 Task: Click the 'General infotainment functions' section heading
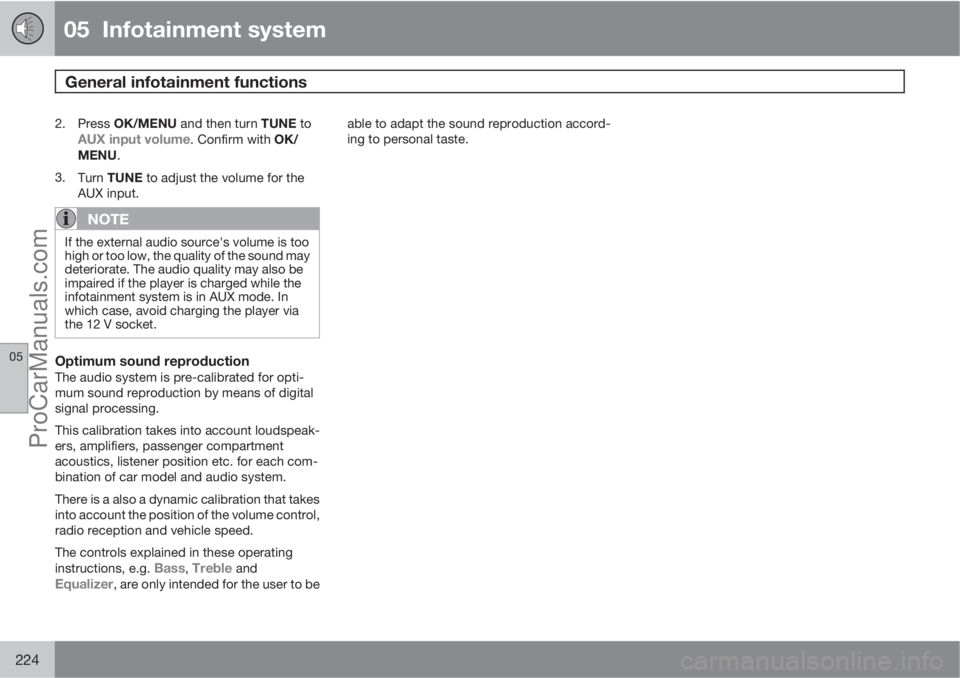tap(186, 82)
